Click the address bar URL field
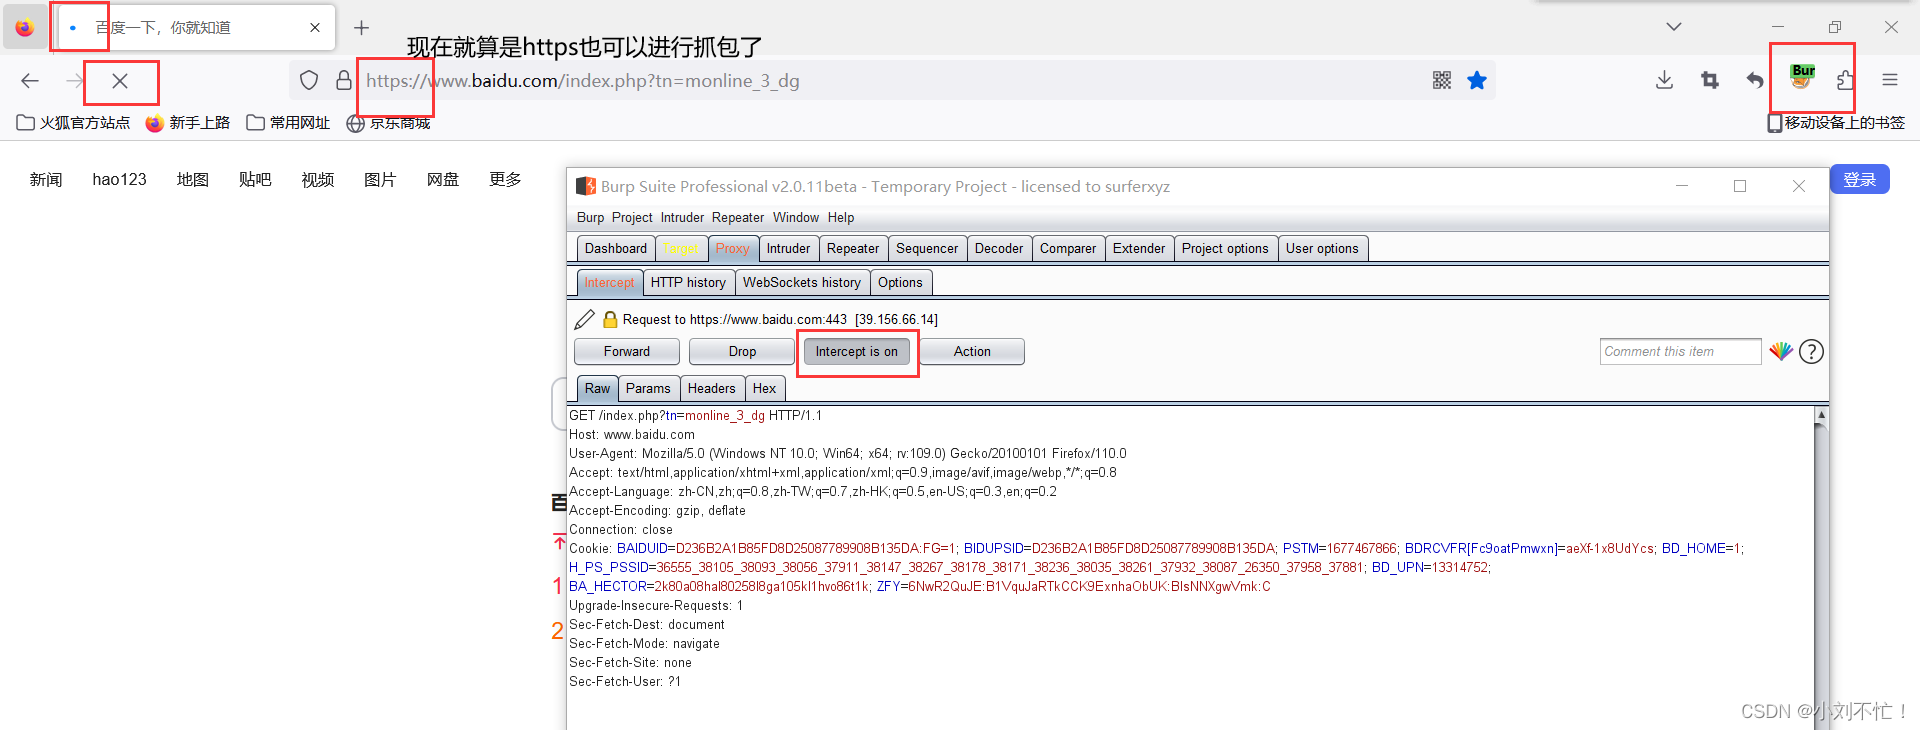This screenshot has height=730, width=1920. click(x=890, y=80)
